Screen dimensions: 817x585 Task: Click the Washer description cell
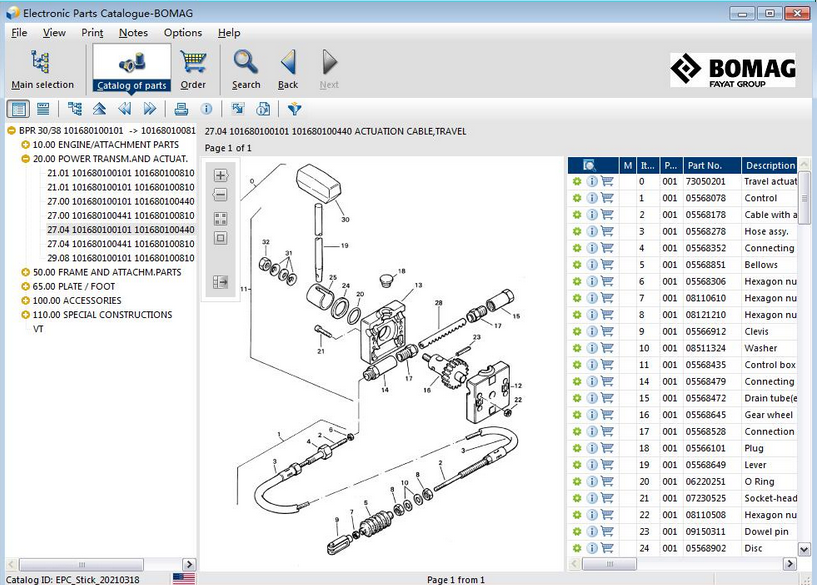pyautogui.click(x=770, y=348)
